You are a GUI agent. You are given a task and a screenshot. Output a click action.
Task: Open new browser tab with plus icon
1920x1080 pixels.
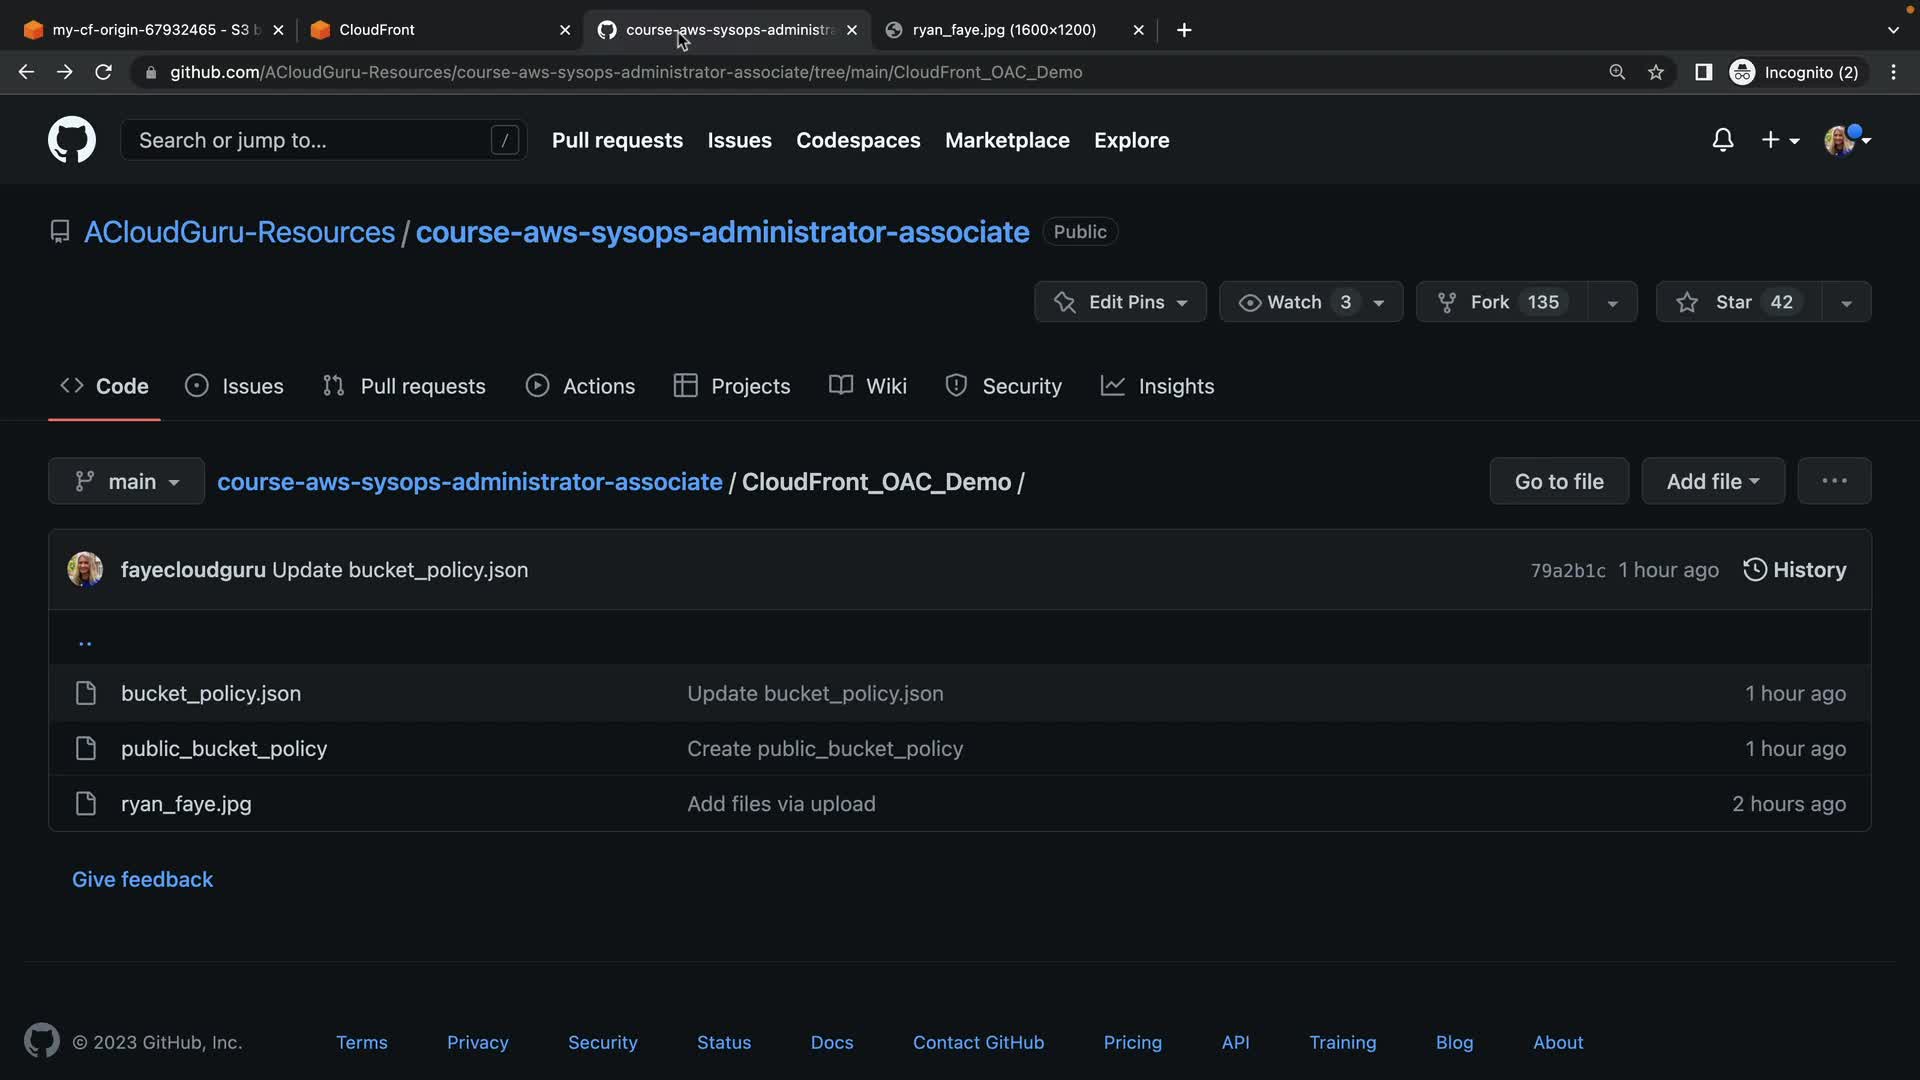(x=1184, y=30)
